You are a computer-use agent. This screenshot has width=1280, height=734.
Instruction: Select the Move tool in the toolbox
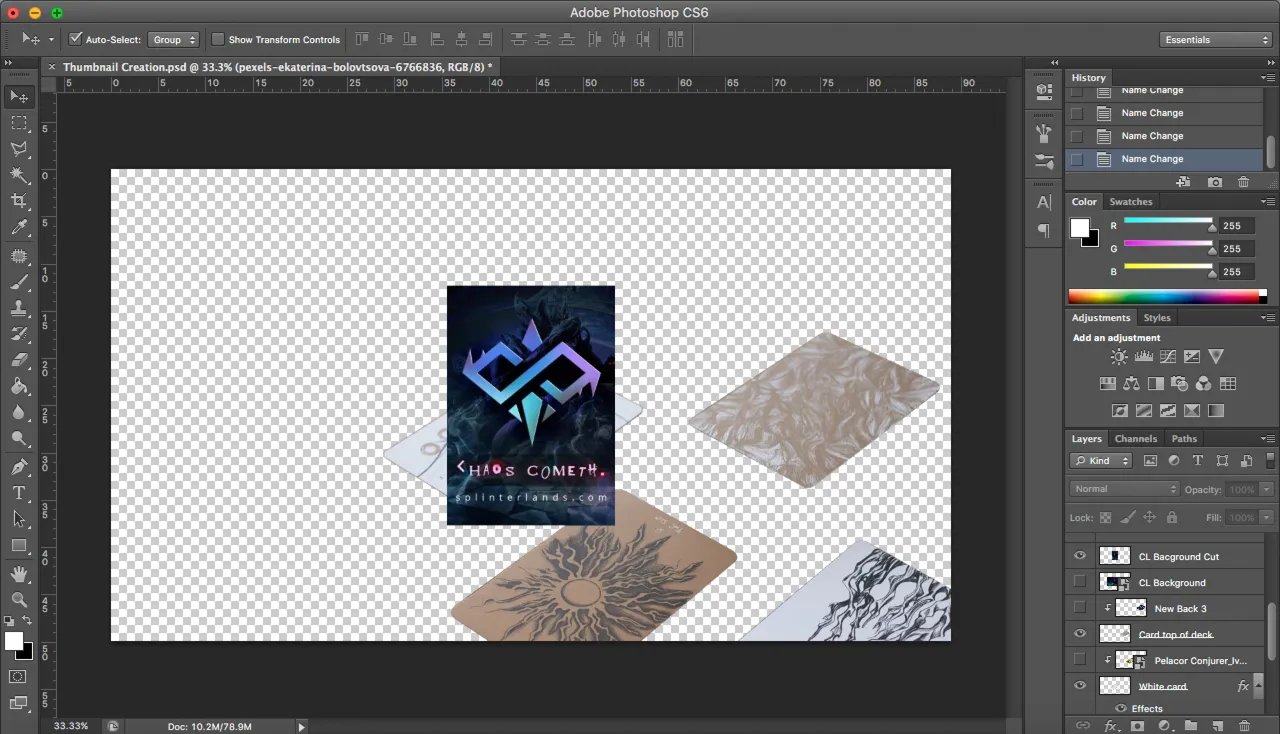[19, 96]
